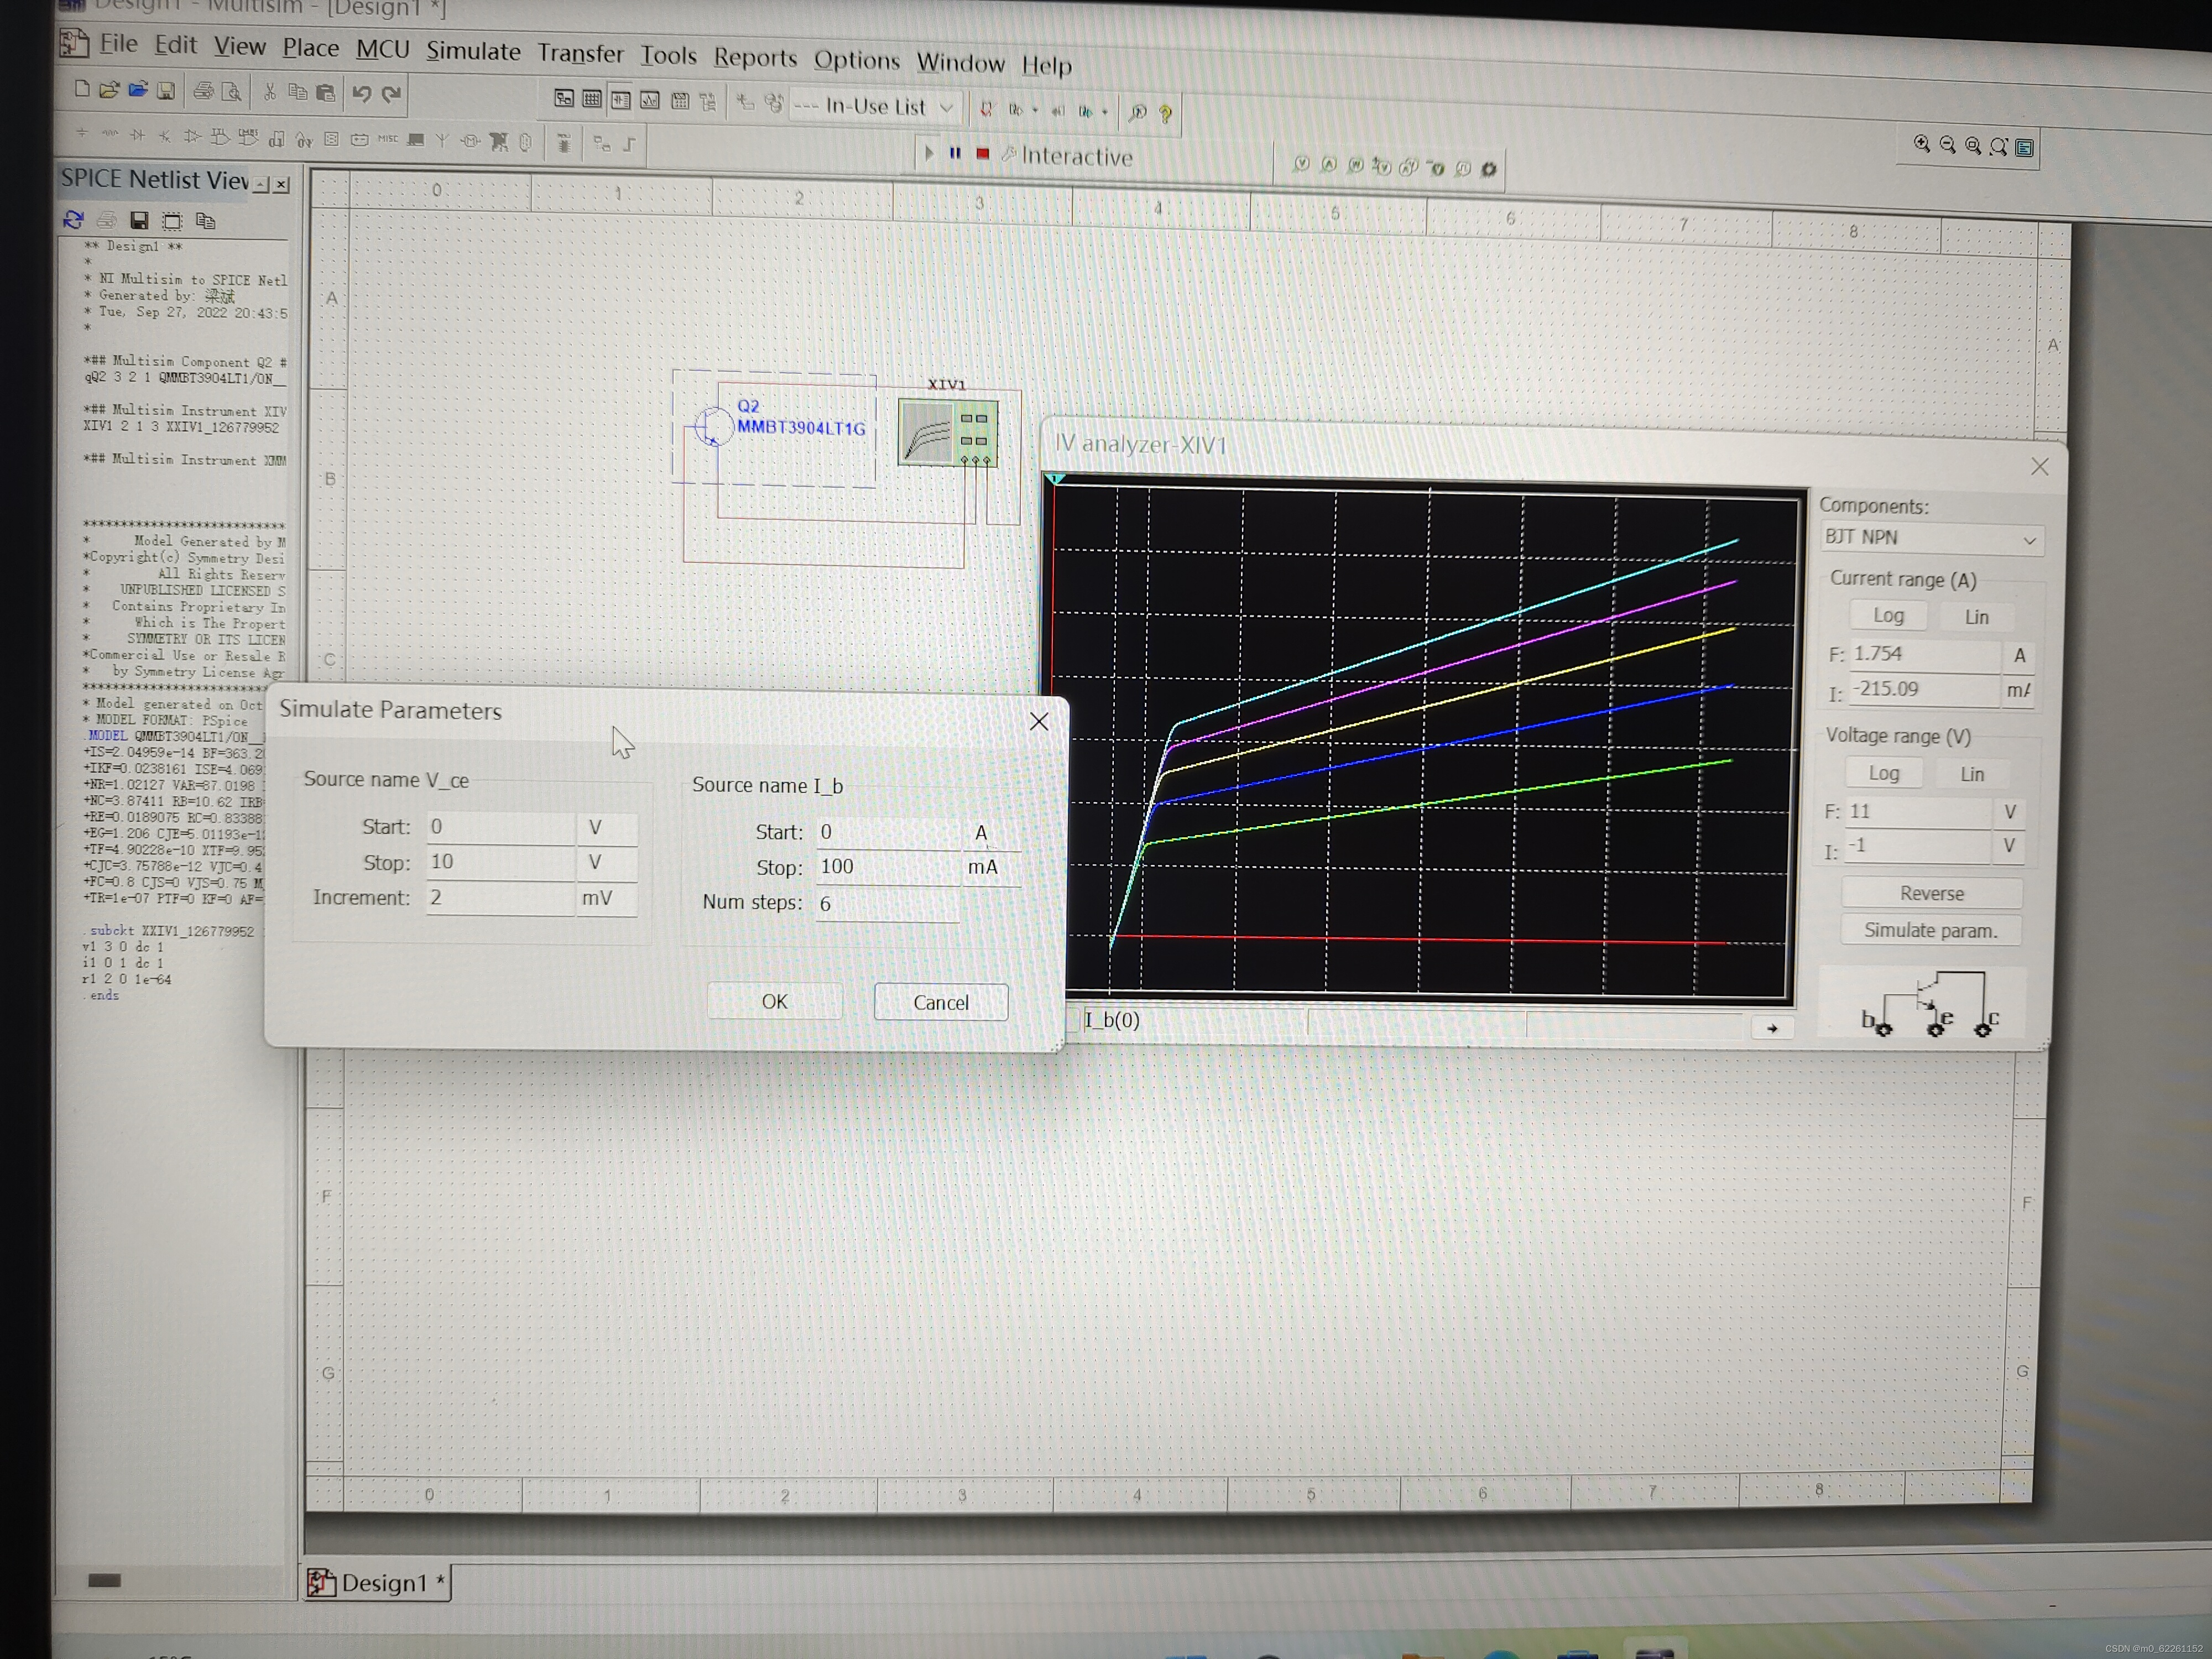Click the yellow Help question mark icon
Image resolution: width=2212 pixels, height=1659 pixels.
pos(1166,114)
